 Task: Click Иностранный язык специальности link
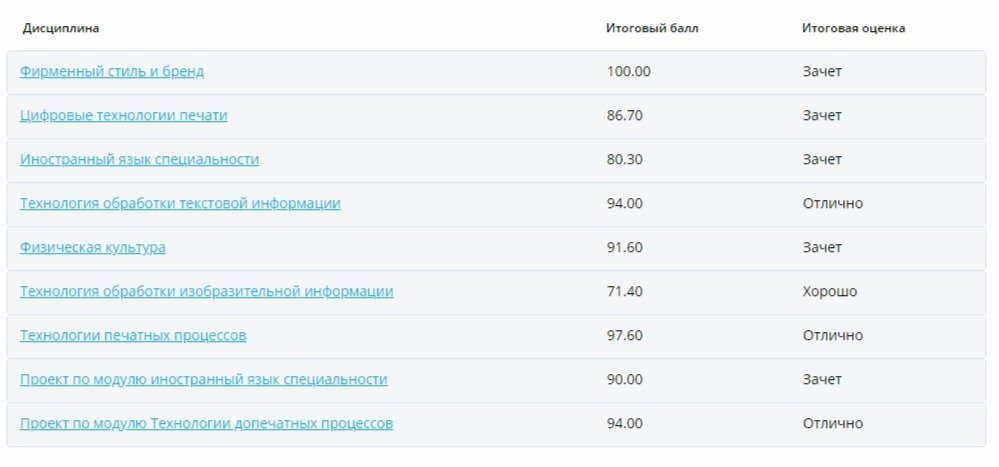[139, 160]
